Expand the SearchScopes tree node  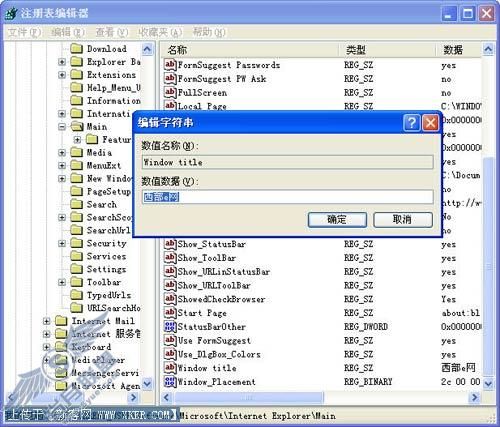coord(62,217)
